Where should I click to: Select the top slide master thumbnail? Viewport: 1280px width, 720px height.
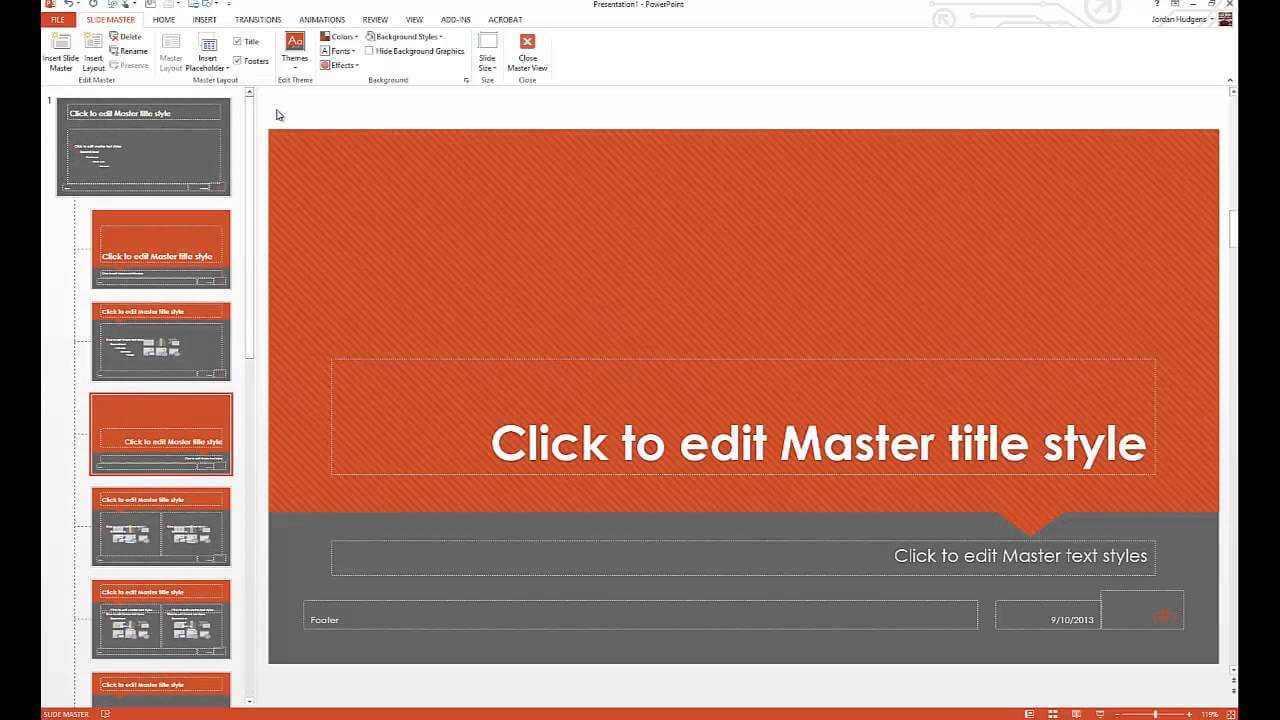144,147
